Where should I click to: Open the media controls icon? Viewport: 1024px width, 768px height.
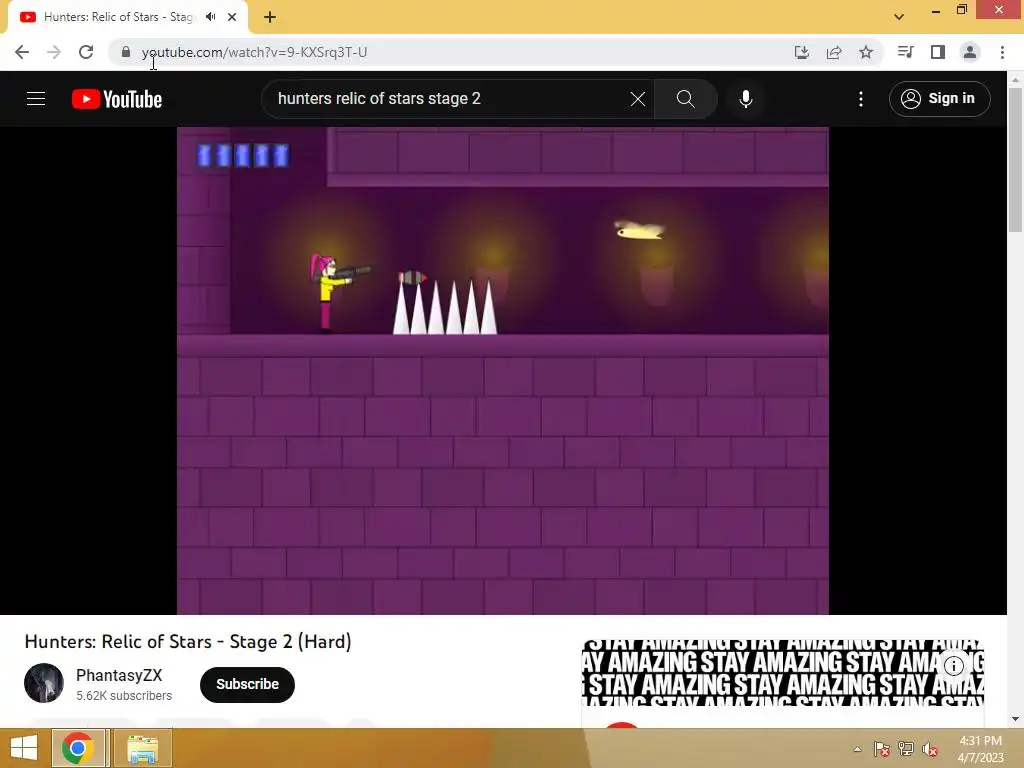905,52
